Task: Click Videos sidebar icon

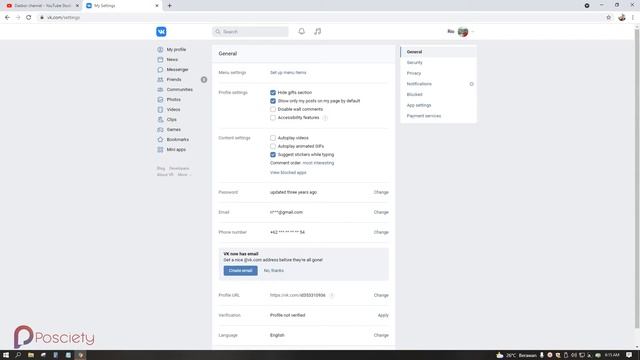Action: pyautogui.click(x=160, y=109)
